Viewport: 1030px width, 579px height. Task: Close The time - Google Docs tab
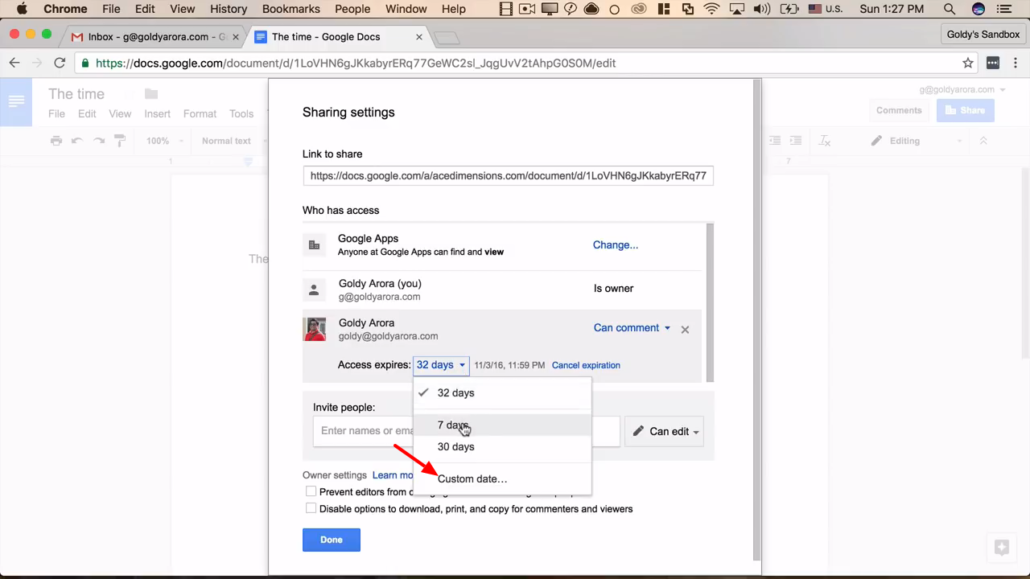pyautogui.click(x=419, y=37)
